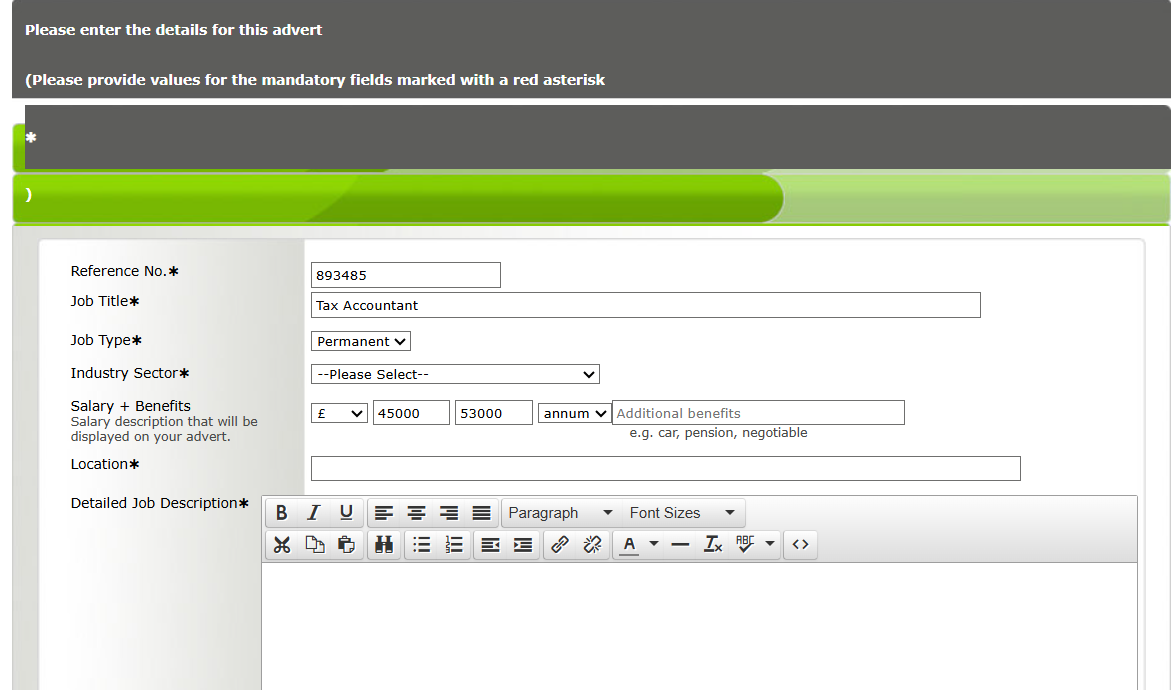
Task: Open Find and Replace binoculars icon
Action: coord(384,545)
